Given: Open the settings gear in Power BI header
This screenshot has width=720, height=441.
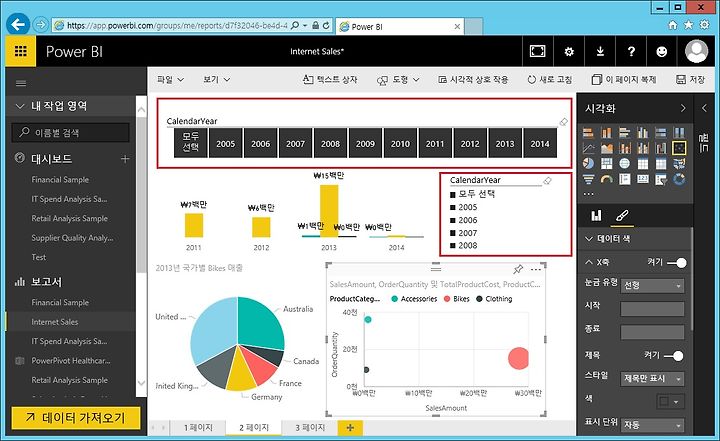Looking at the screenshot, I should tap(569, 51).
